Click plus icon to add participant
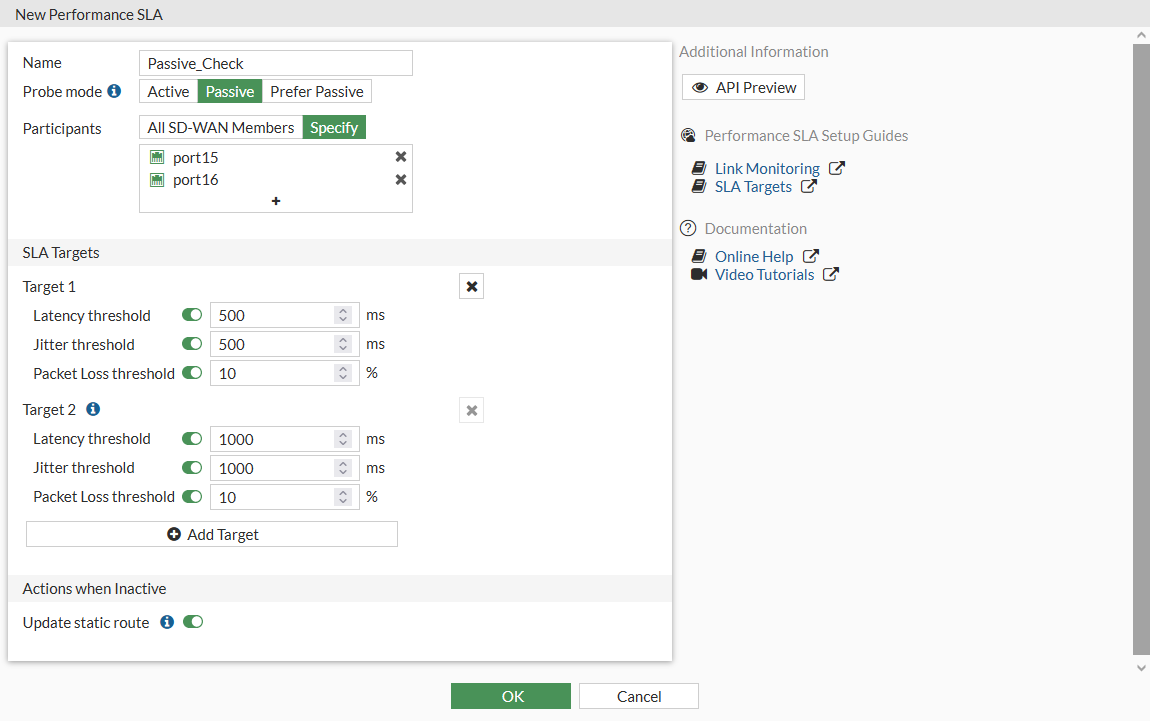Viewport: 1150px width, 721px height. coord(276,201)
